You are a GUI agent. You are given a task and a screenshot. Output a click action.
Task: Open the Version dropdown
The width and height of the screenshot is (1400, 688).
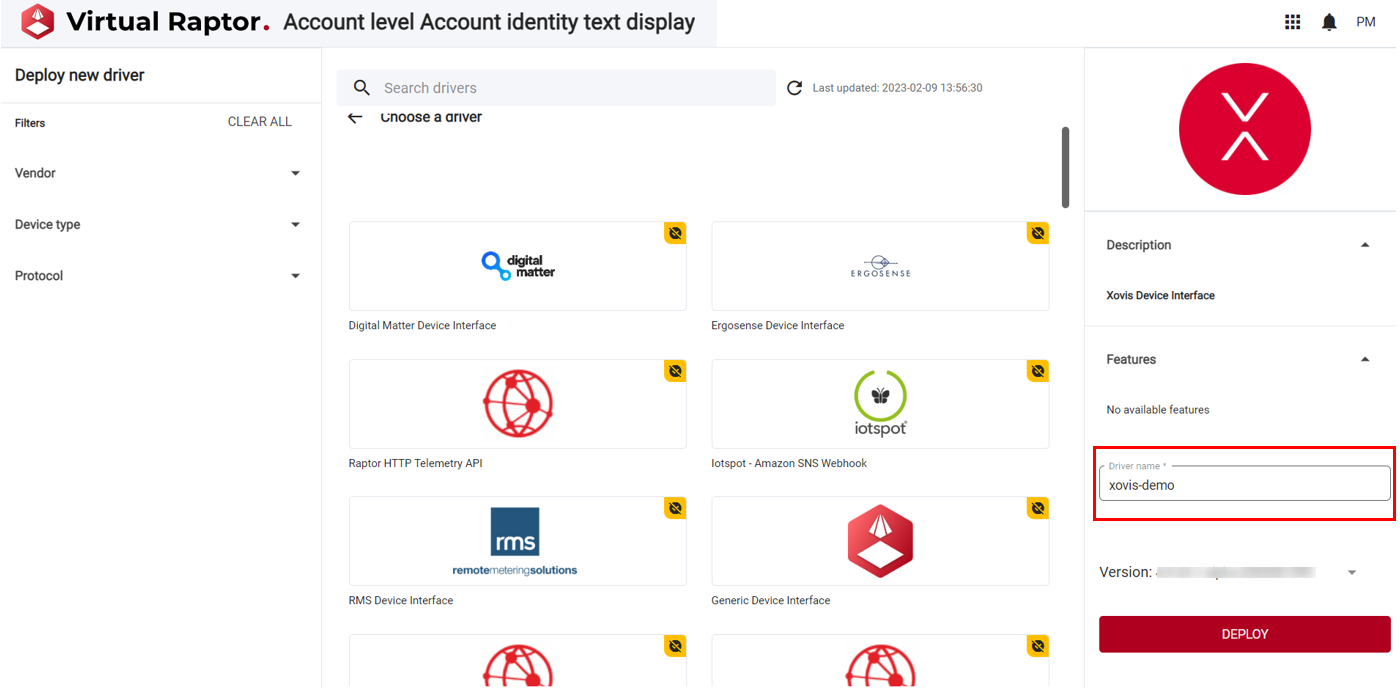(x=1352, y=571)
